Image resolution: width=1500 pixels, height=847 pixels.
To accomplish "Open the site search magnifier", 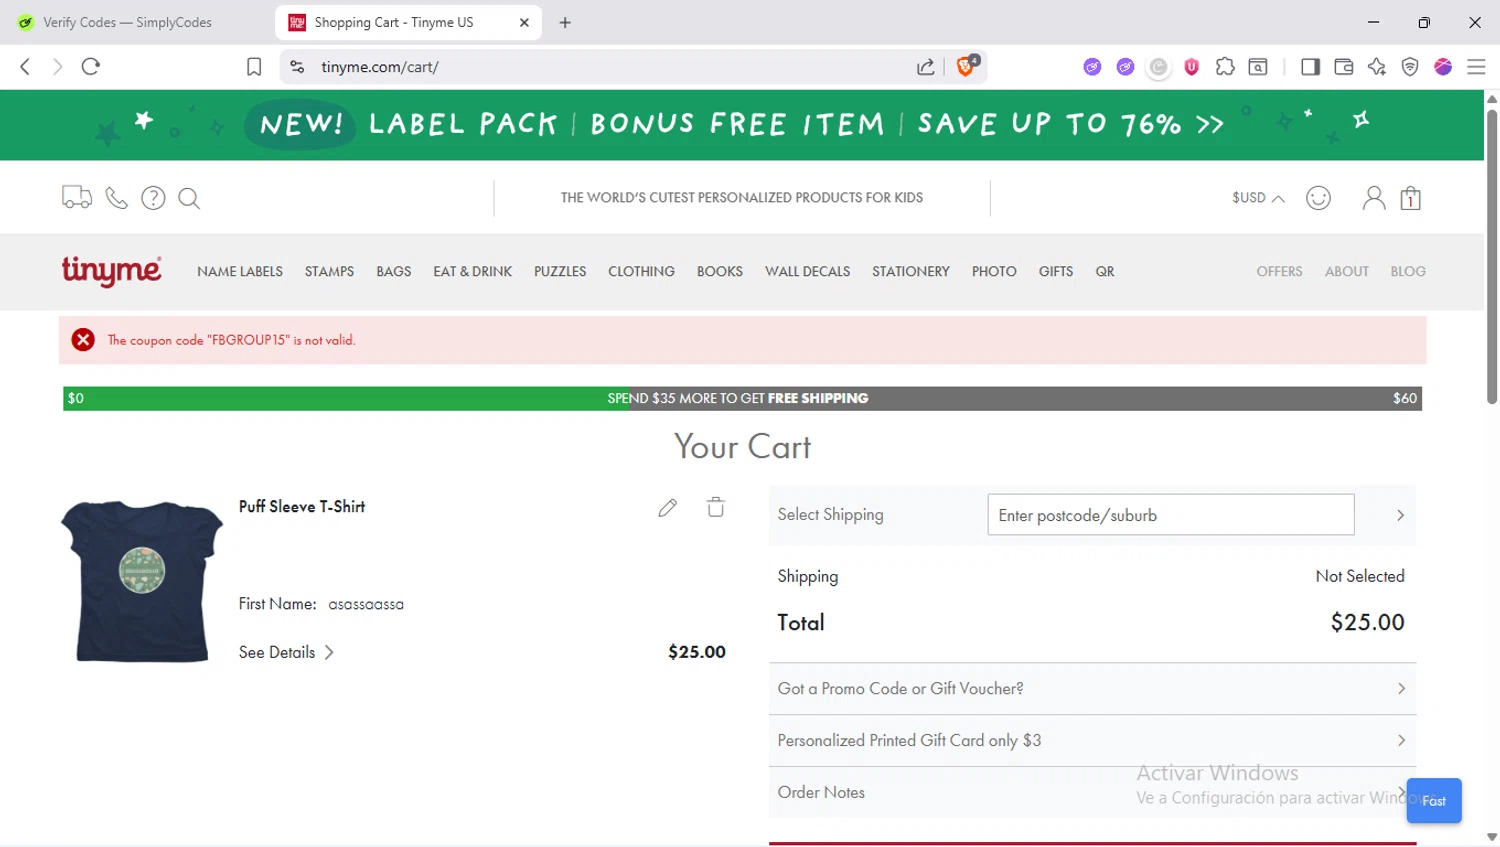I will (189, 198).
